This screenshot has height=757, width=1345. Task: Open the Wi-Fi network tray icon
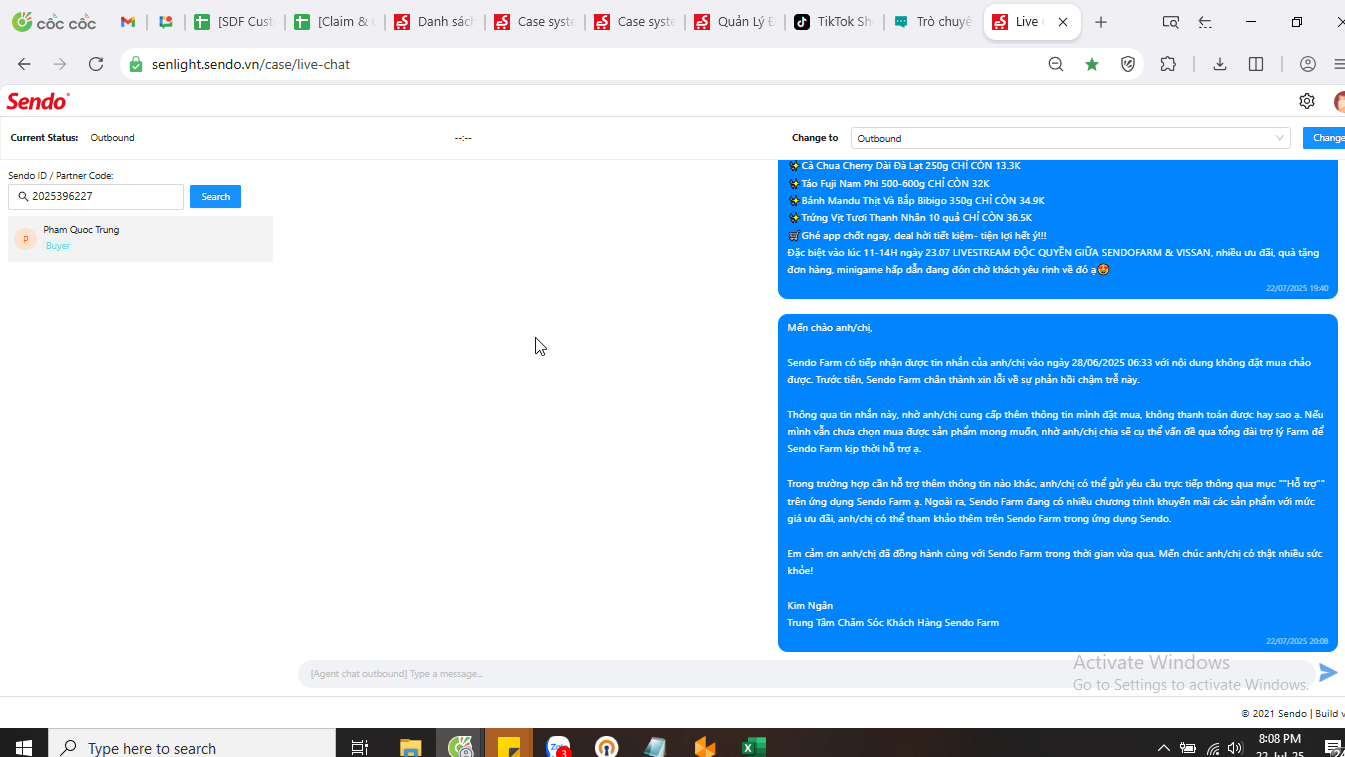pos(1212,747)
